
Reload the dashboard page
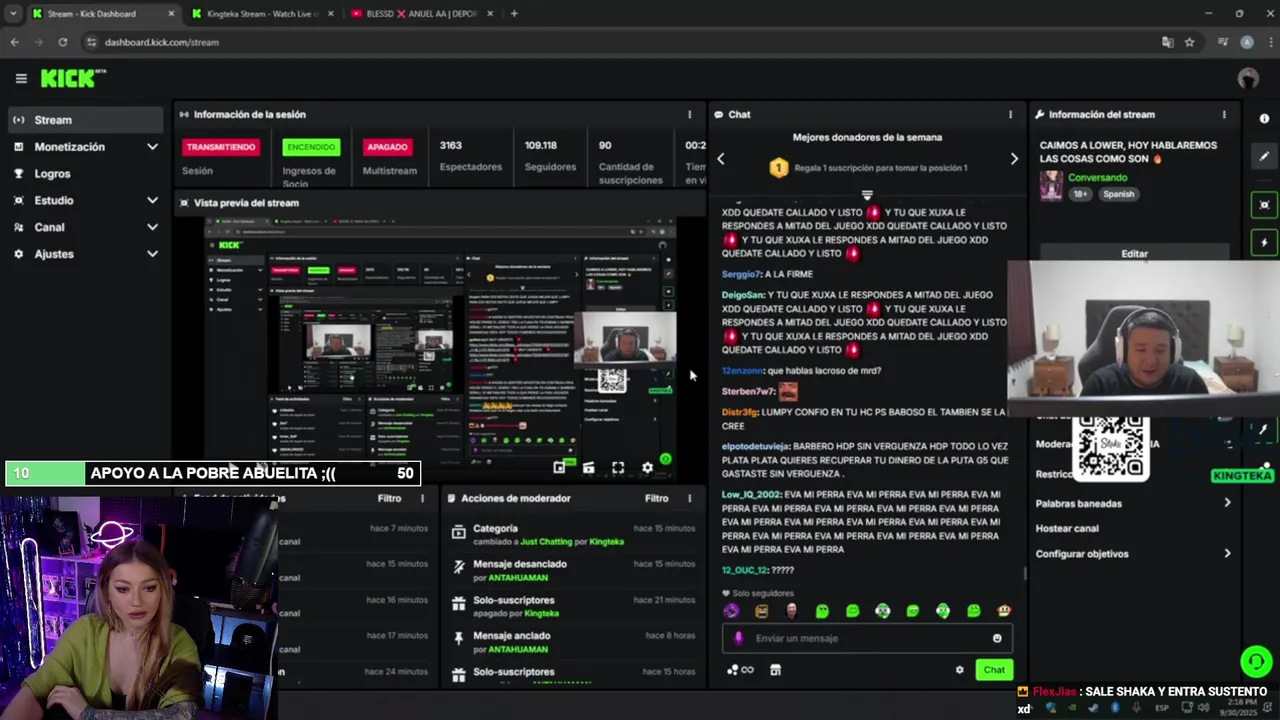pyautogui.click(x=63, y=42)
